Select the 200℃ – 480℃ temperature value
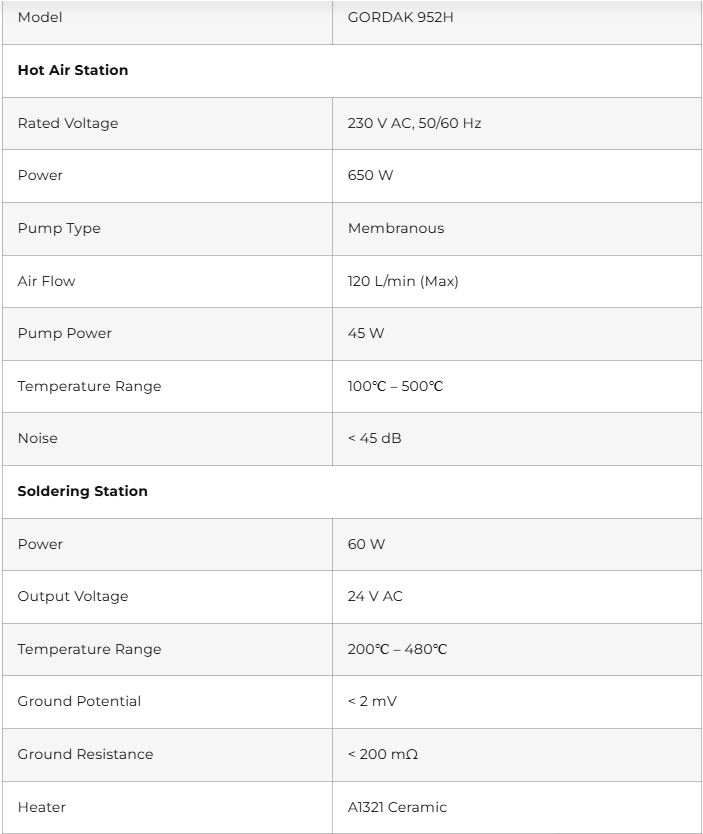 click(397, 650)
